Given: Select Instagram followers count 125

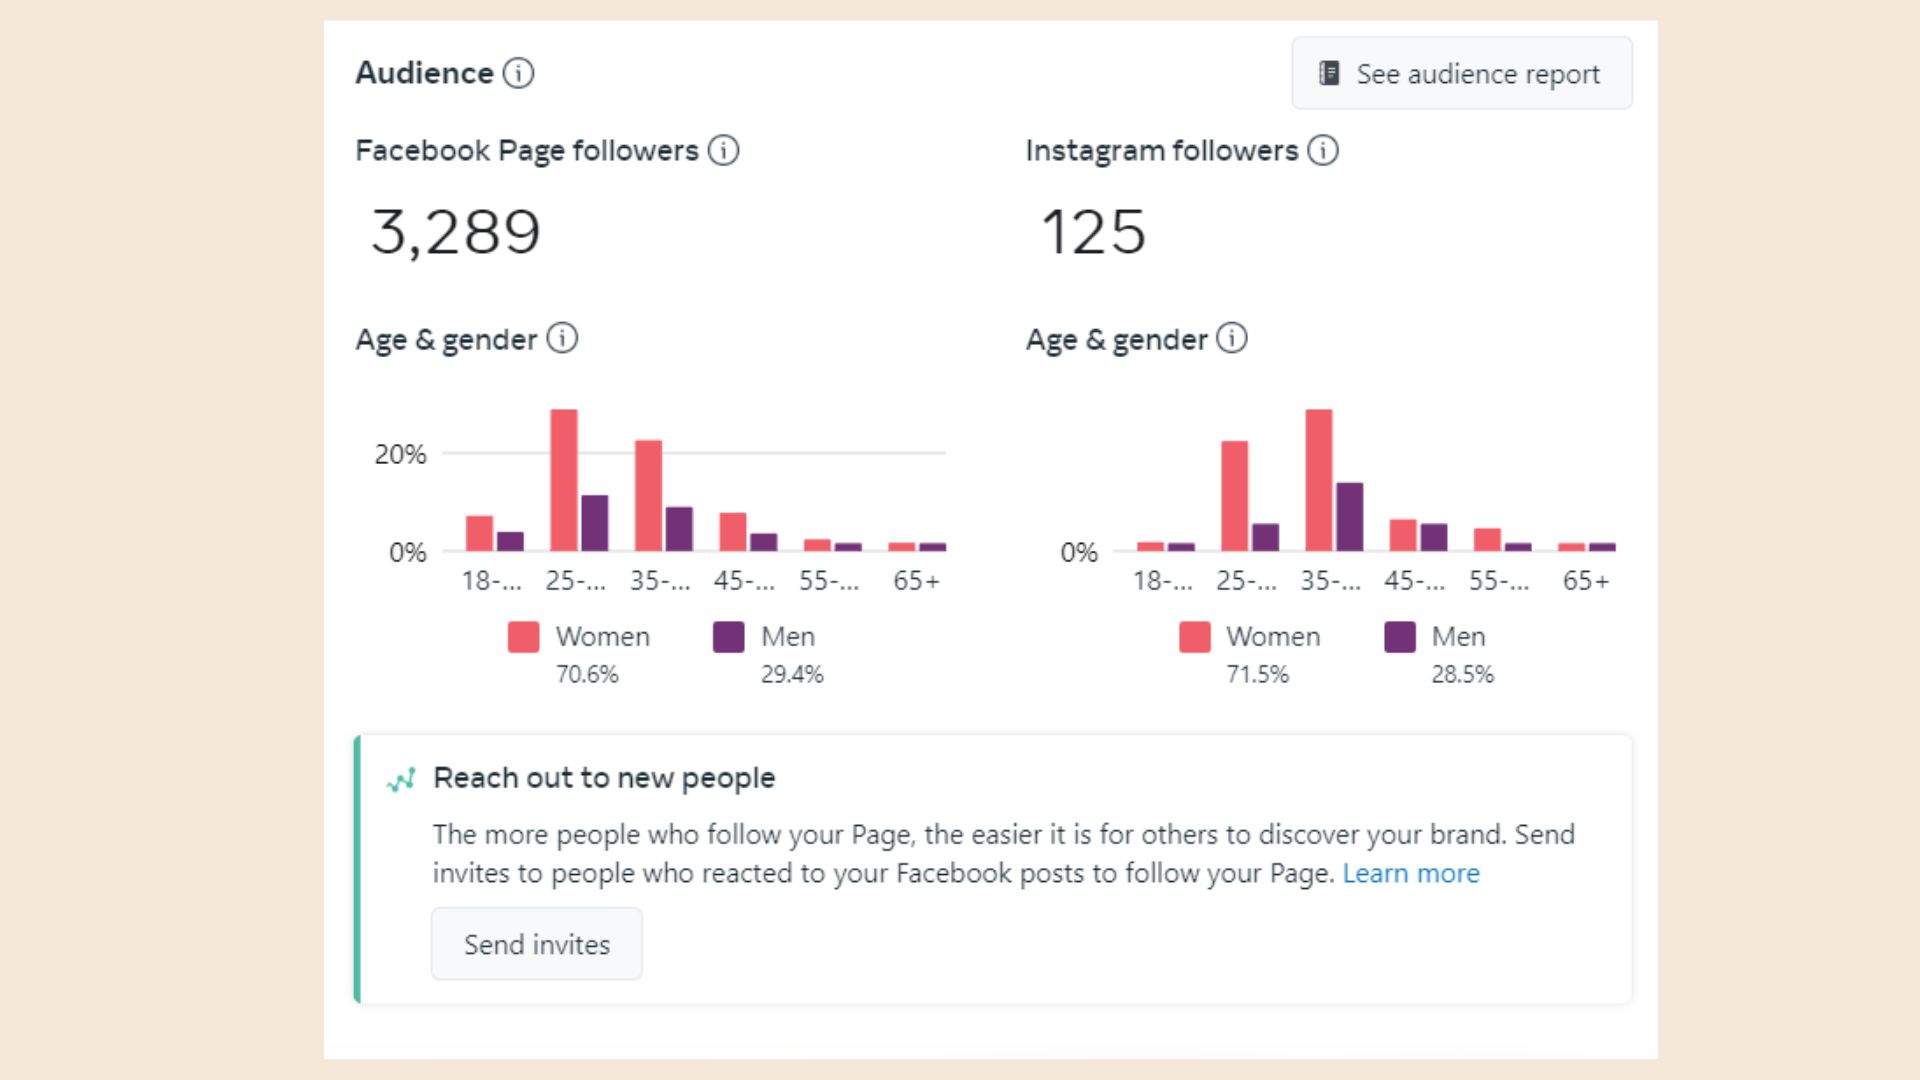Looking at the screenshot, I should 1093,232.
